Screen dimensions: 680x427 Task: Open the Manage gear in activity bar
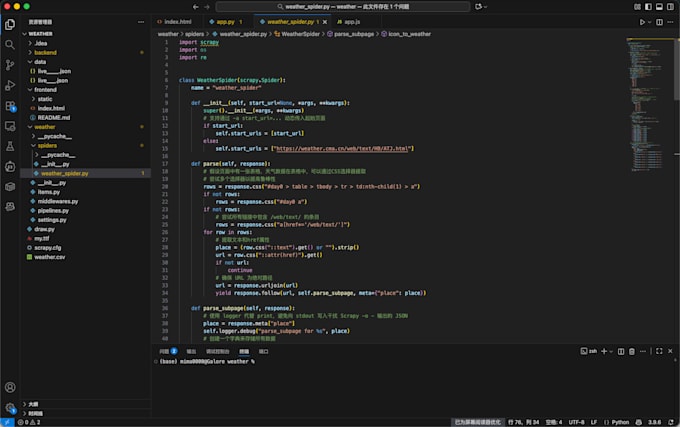pos(10,407)
